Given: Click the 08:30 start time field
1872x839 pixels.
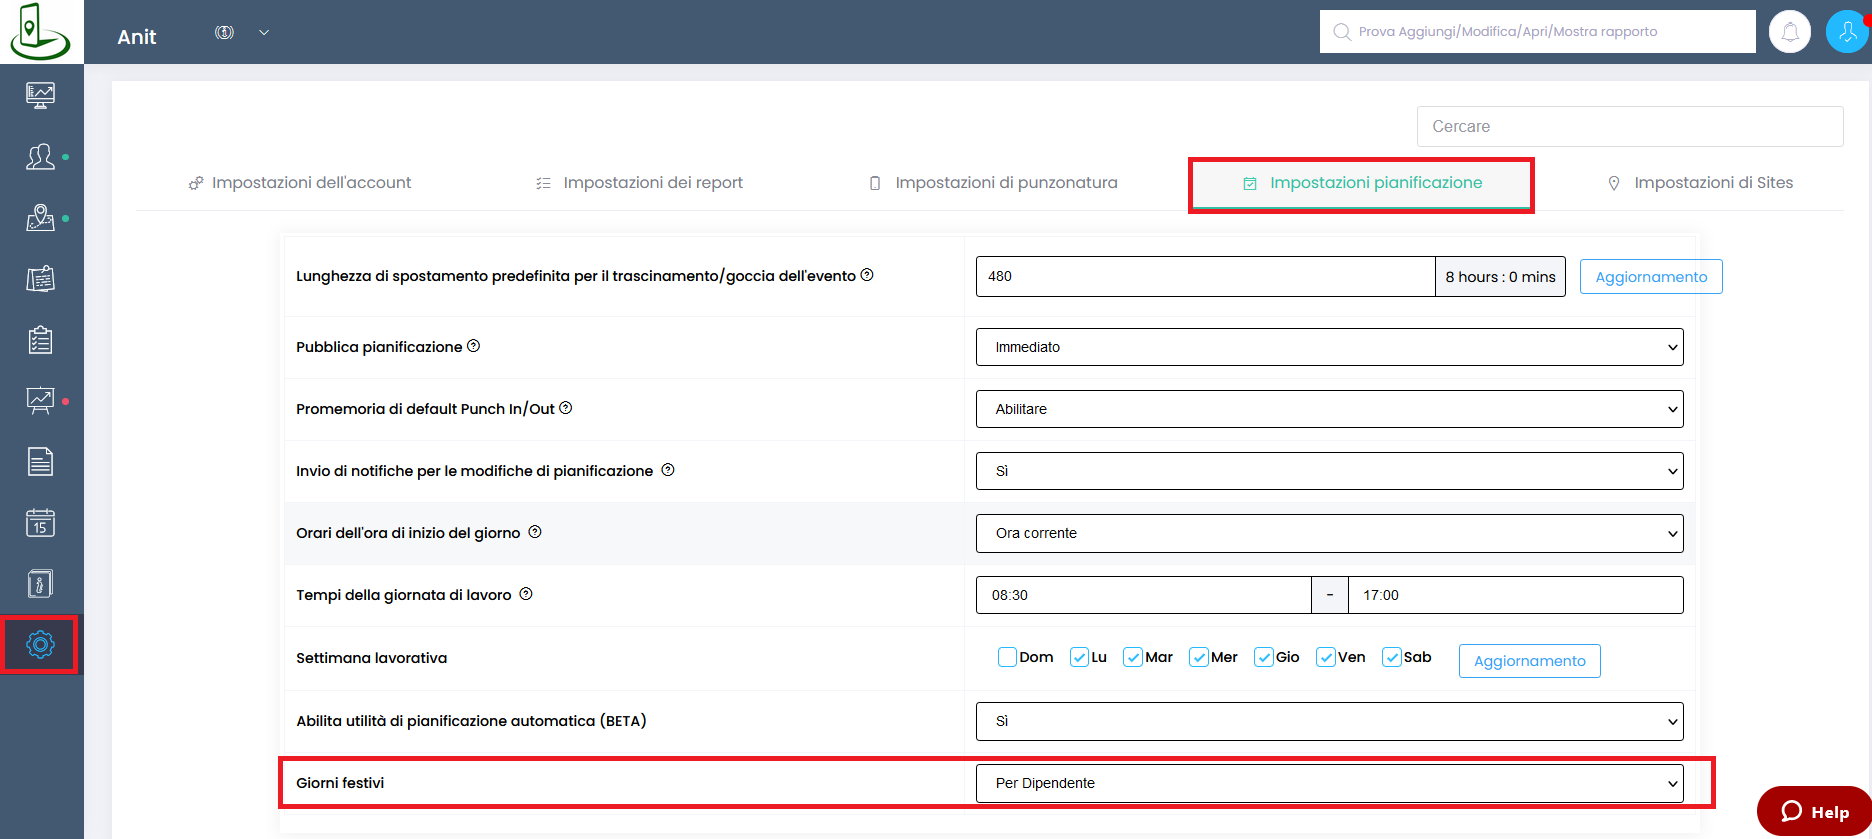Looking at the screenshot, I should click(x=1143, y=595).
